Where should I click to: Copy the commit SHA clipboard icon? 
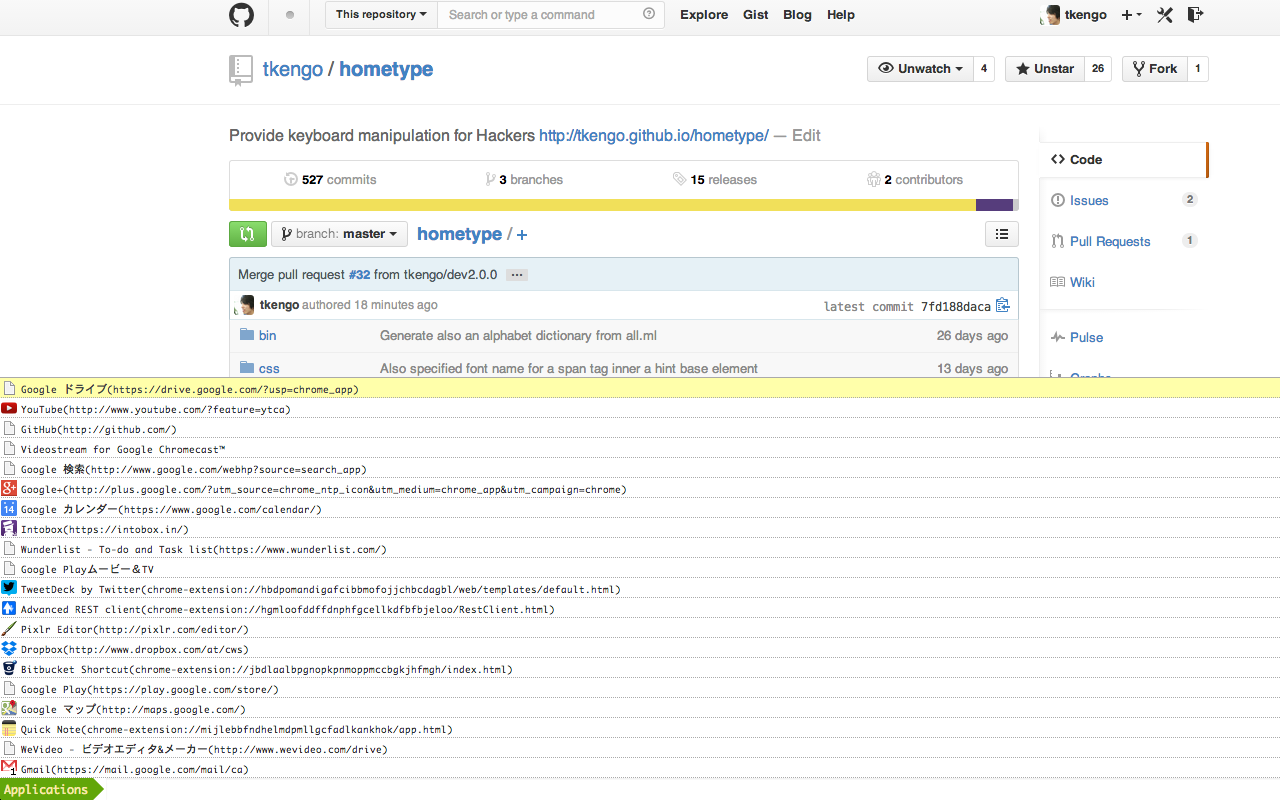pyautogui.click(x=1003, y=305)
